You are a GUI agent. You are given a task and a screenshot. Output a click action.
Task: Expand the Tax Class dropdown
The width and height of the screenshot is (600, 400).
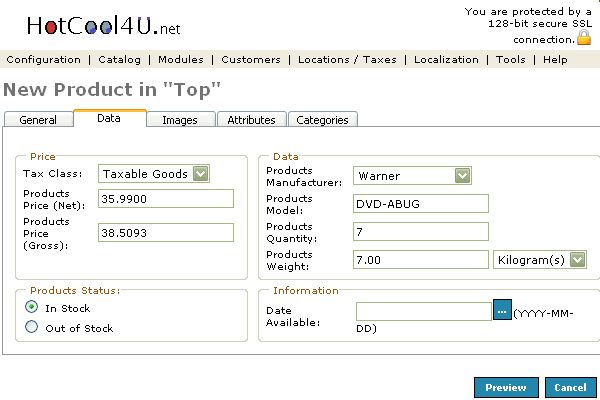click(x=201, y=174)
